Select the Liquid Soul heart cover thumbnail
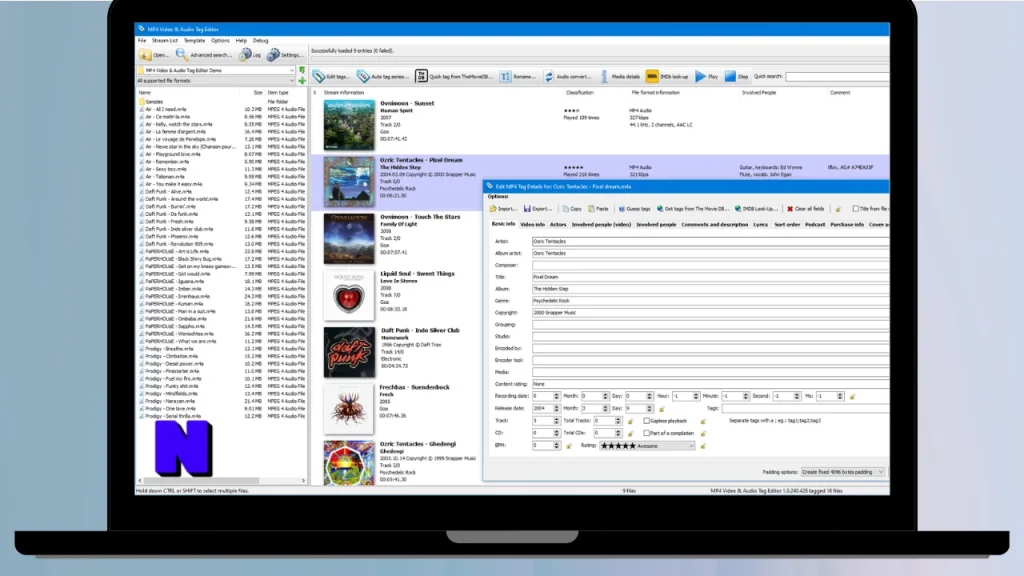 pos(349,296)
